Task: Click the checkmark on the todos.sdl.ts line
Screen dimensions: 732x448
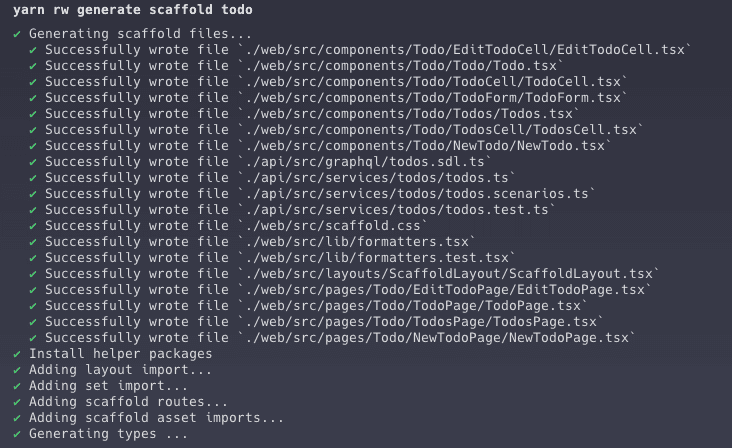Action: (x=33, y=162)
